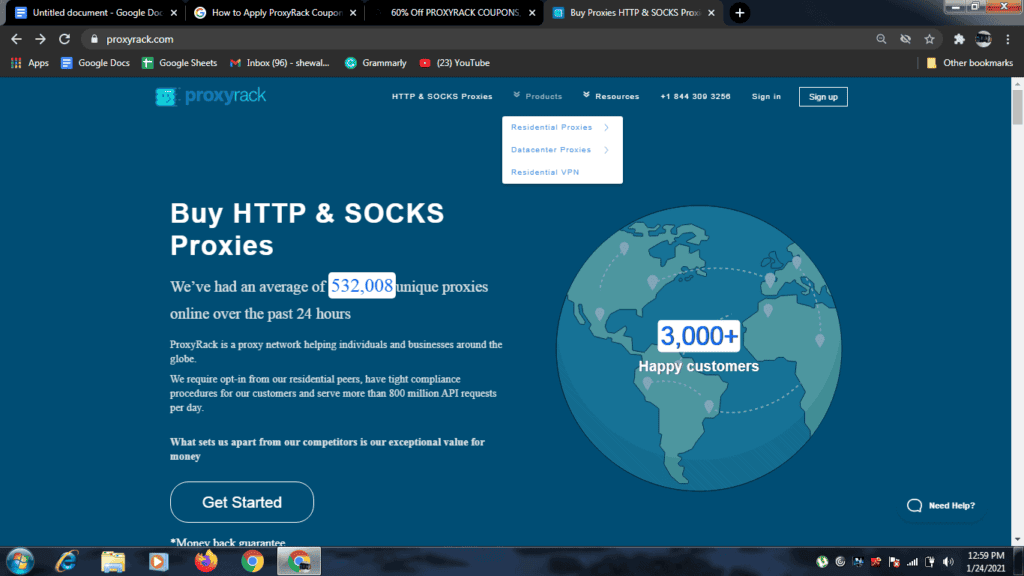Click the page vertical scrollbar thumb
Viewport: 1024px width, 576px height.
1017,106
